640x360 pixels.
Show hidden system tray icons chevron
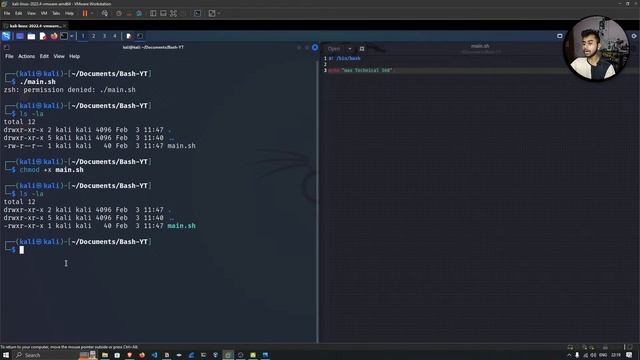click(569, 355)
